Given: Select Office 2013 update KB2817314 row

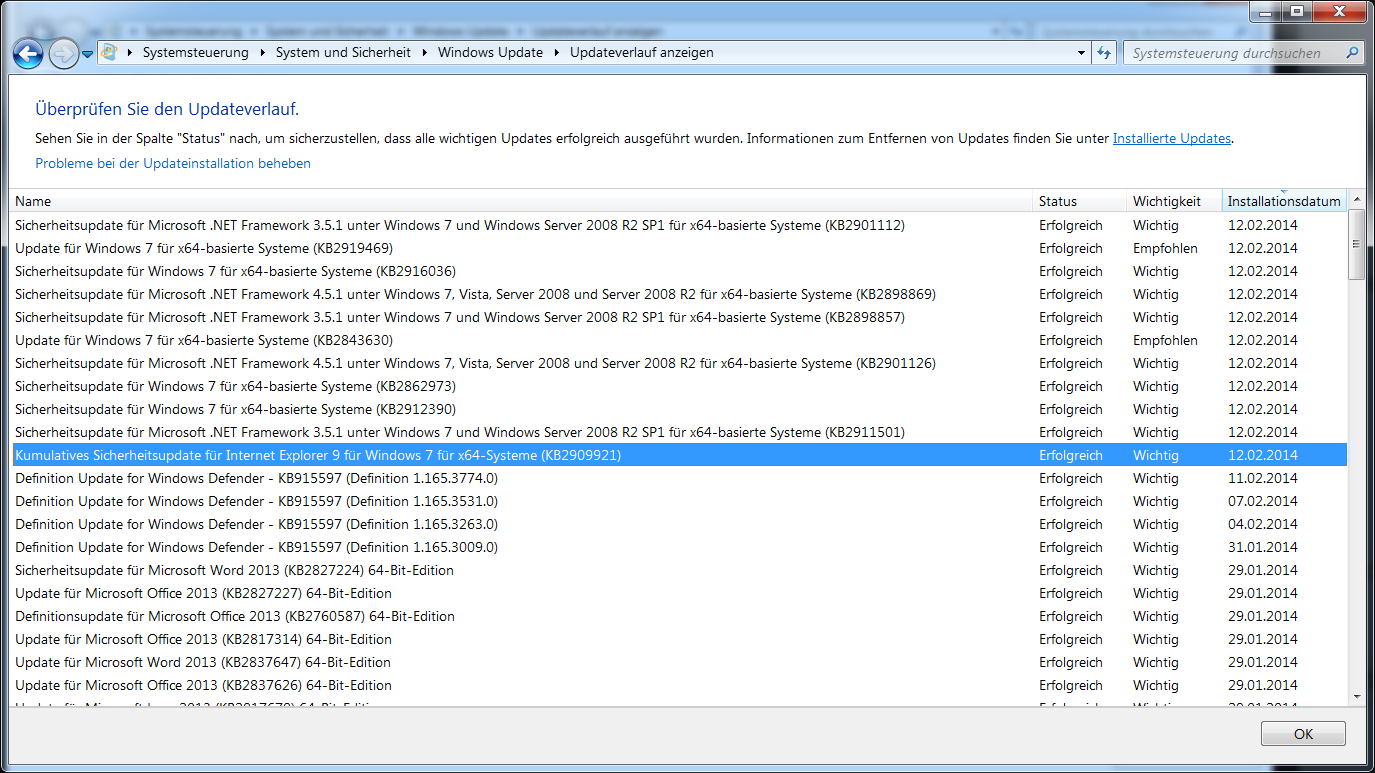Looking at the screenshot, I should coord(679,639).
